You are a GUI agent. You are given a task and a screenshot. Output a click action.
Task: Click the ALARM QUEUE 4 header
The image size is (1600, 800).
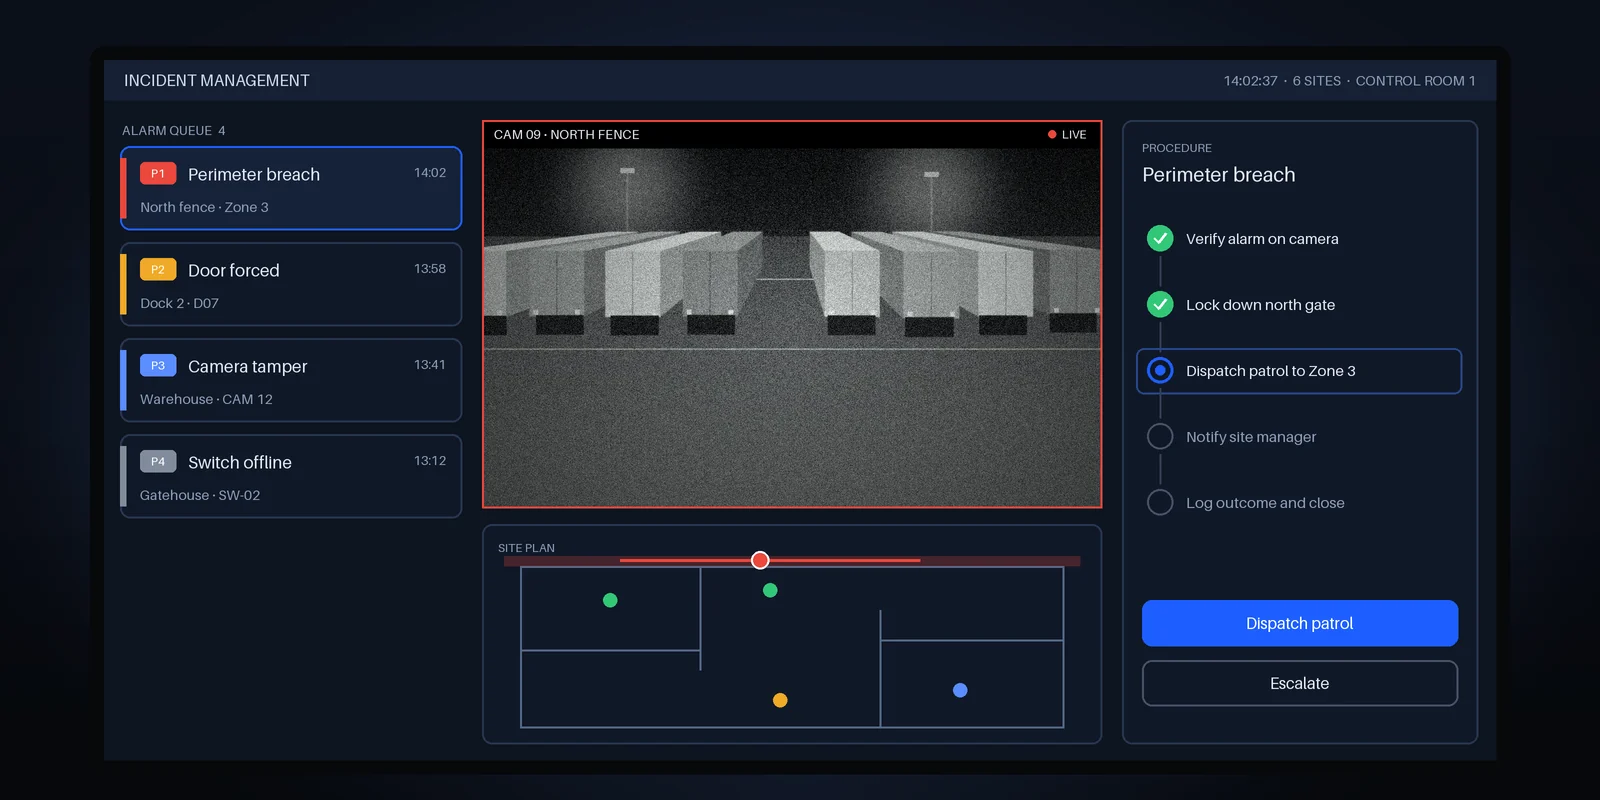pos(174,130)
